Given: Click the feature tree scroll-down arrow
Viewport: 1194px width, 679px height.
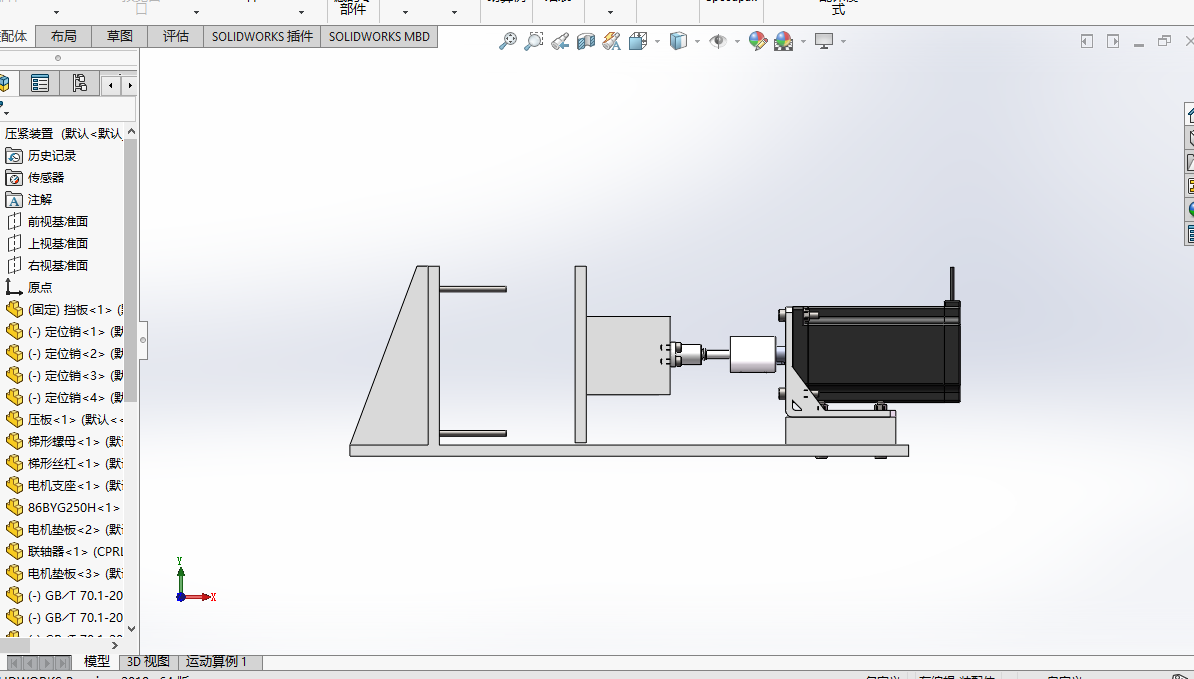Looking at the screenshot, I should pos(131,629).
